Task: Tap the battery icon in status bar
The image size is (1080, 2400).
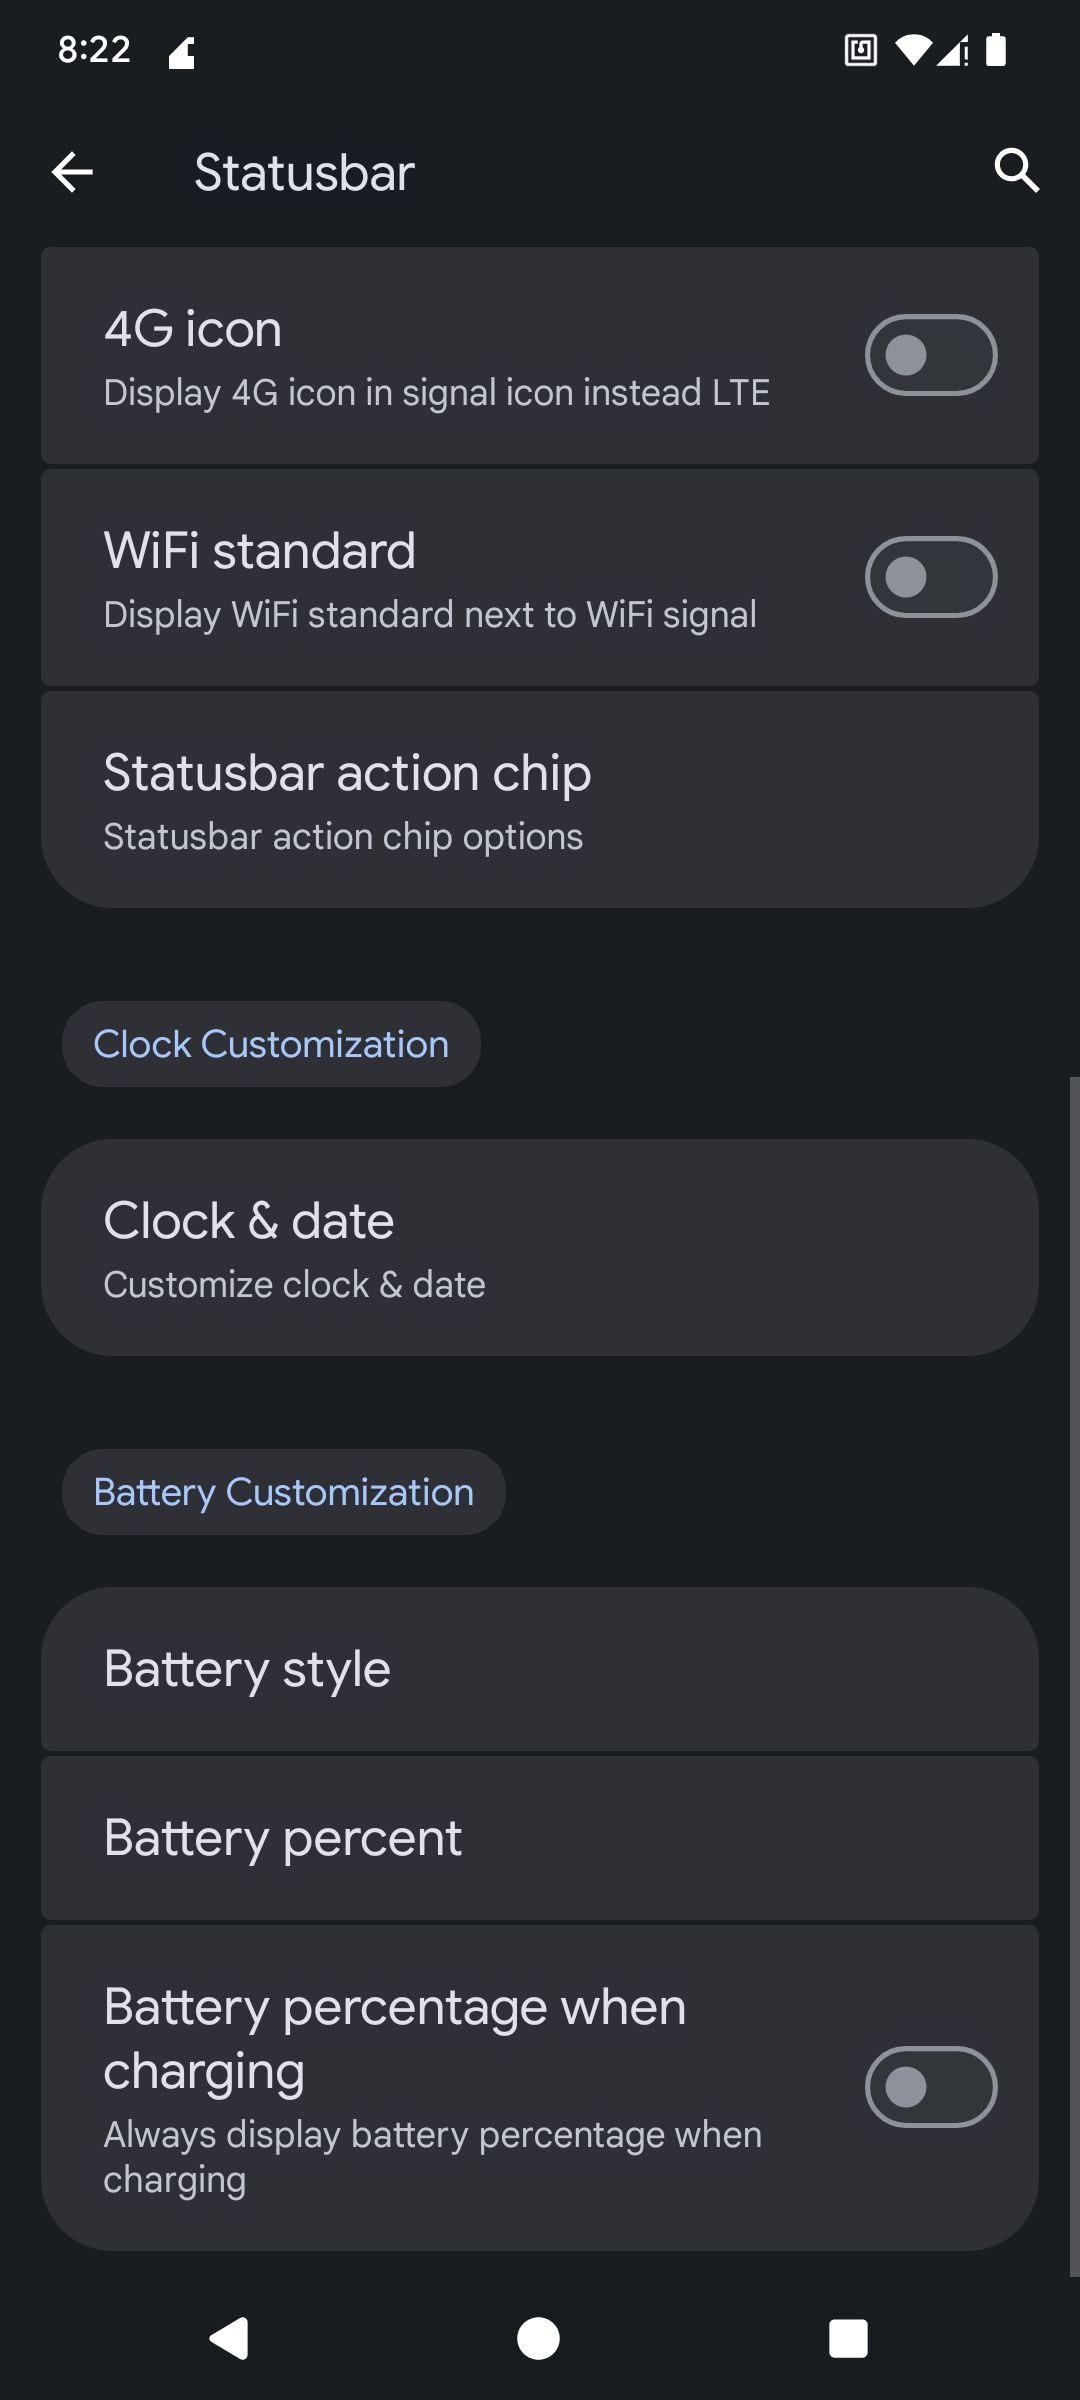Action: tap(995, 49)
